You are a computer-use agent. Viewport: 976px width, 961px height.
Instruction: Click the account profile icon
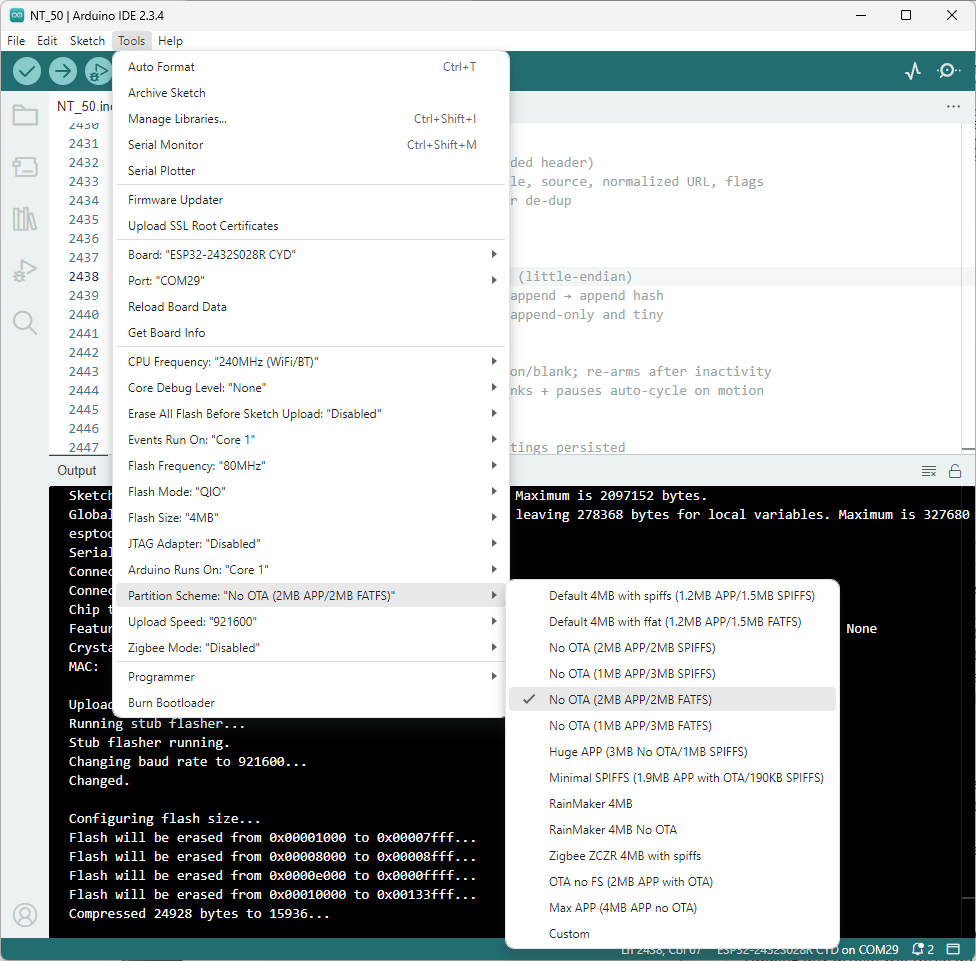(x=25, y=915)
